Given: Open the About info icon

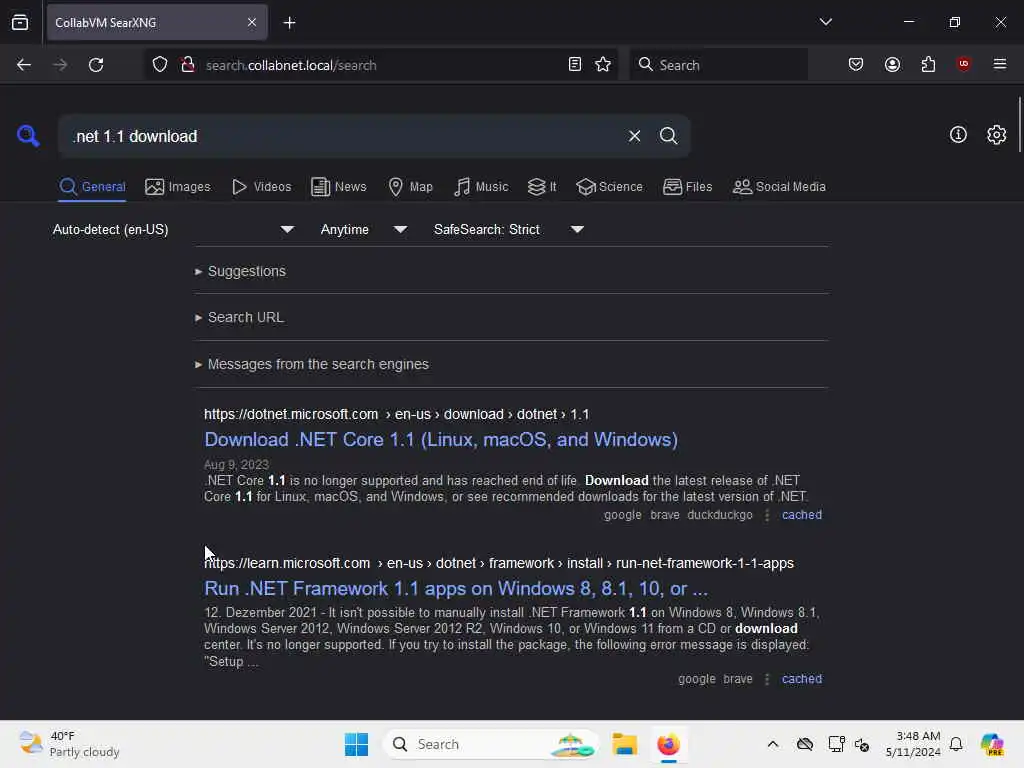Looking at the screenshot, I should point(958,135).
